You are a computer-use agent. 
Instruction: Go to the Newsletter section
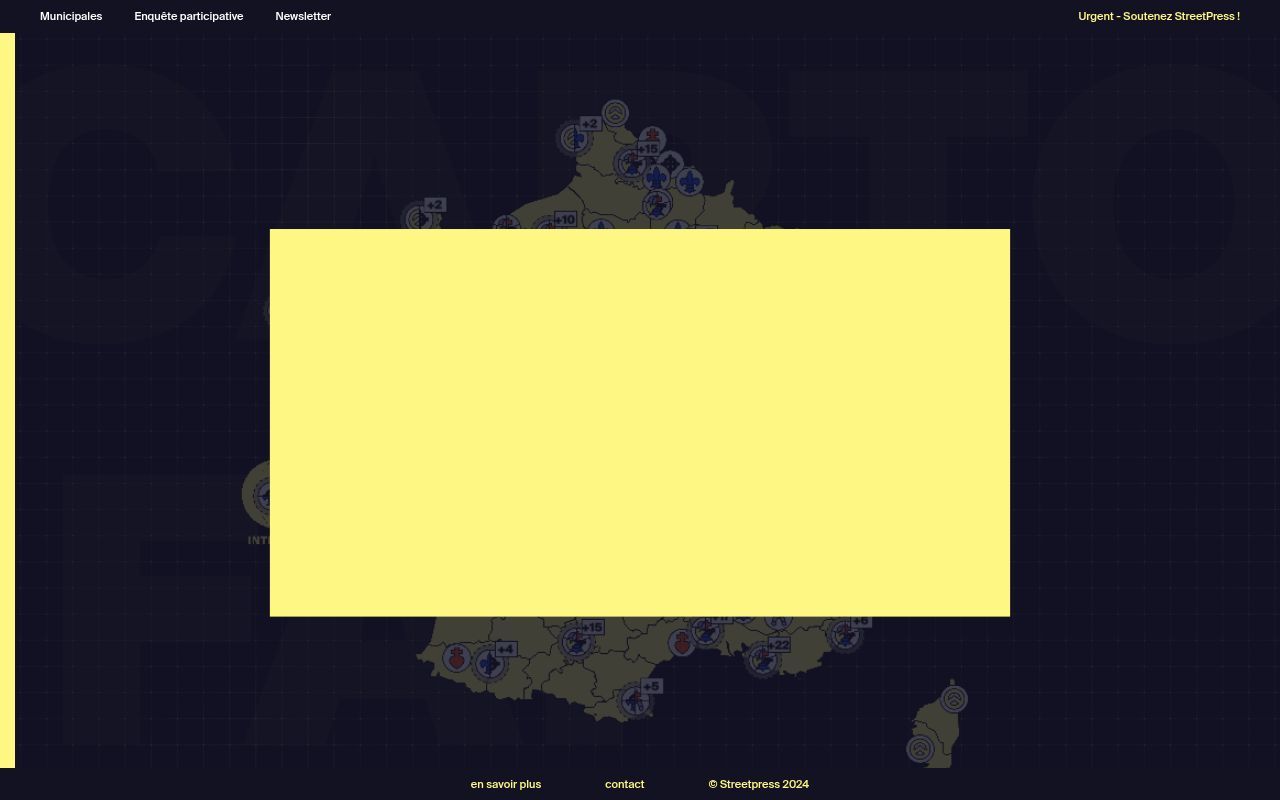[303, 16]
